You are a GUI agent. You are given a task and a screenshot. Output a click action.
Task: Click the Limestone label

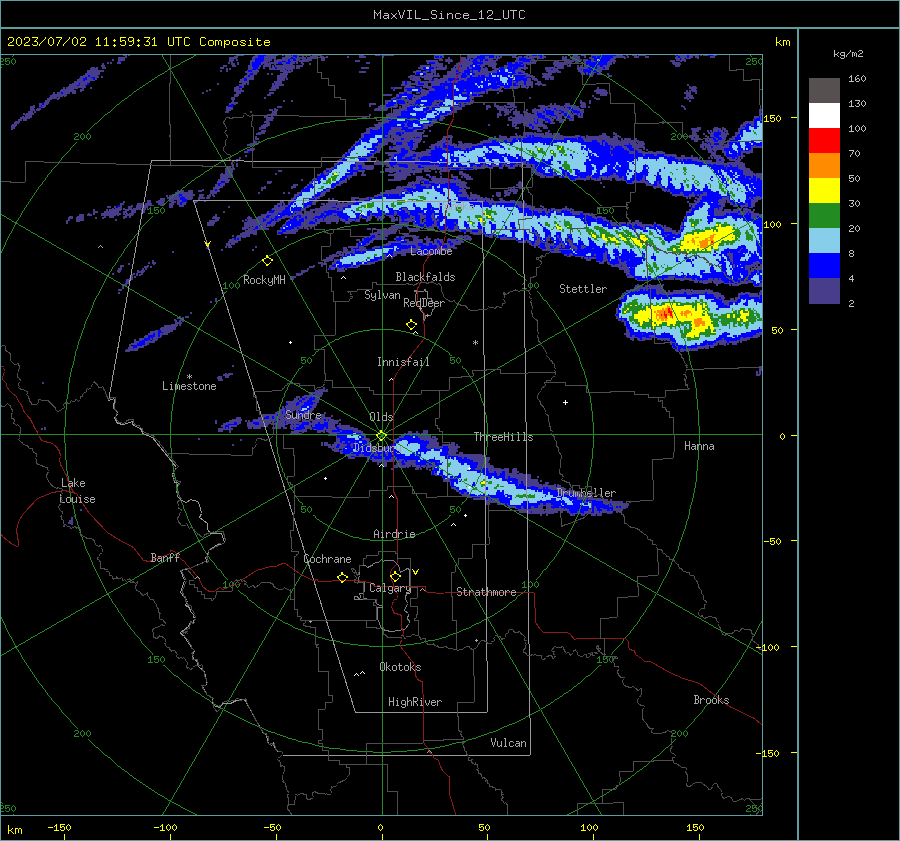point(189,386)
